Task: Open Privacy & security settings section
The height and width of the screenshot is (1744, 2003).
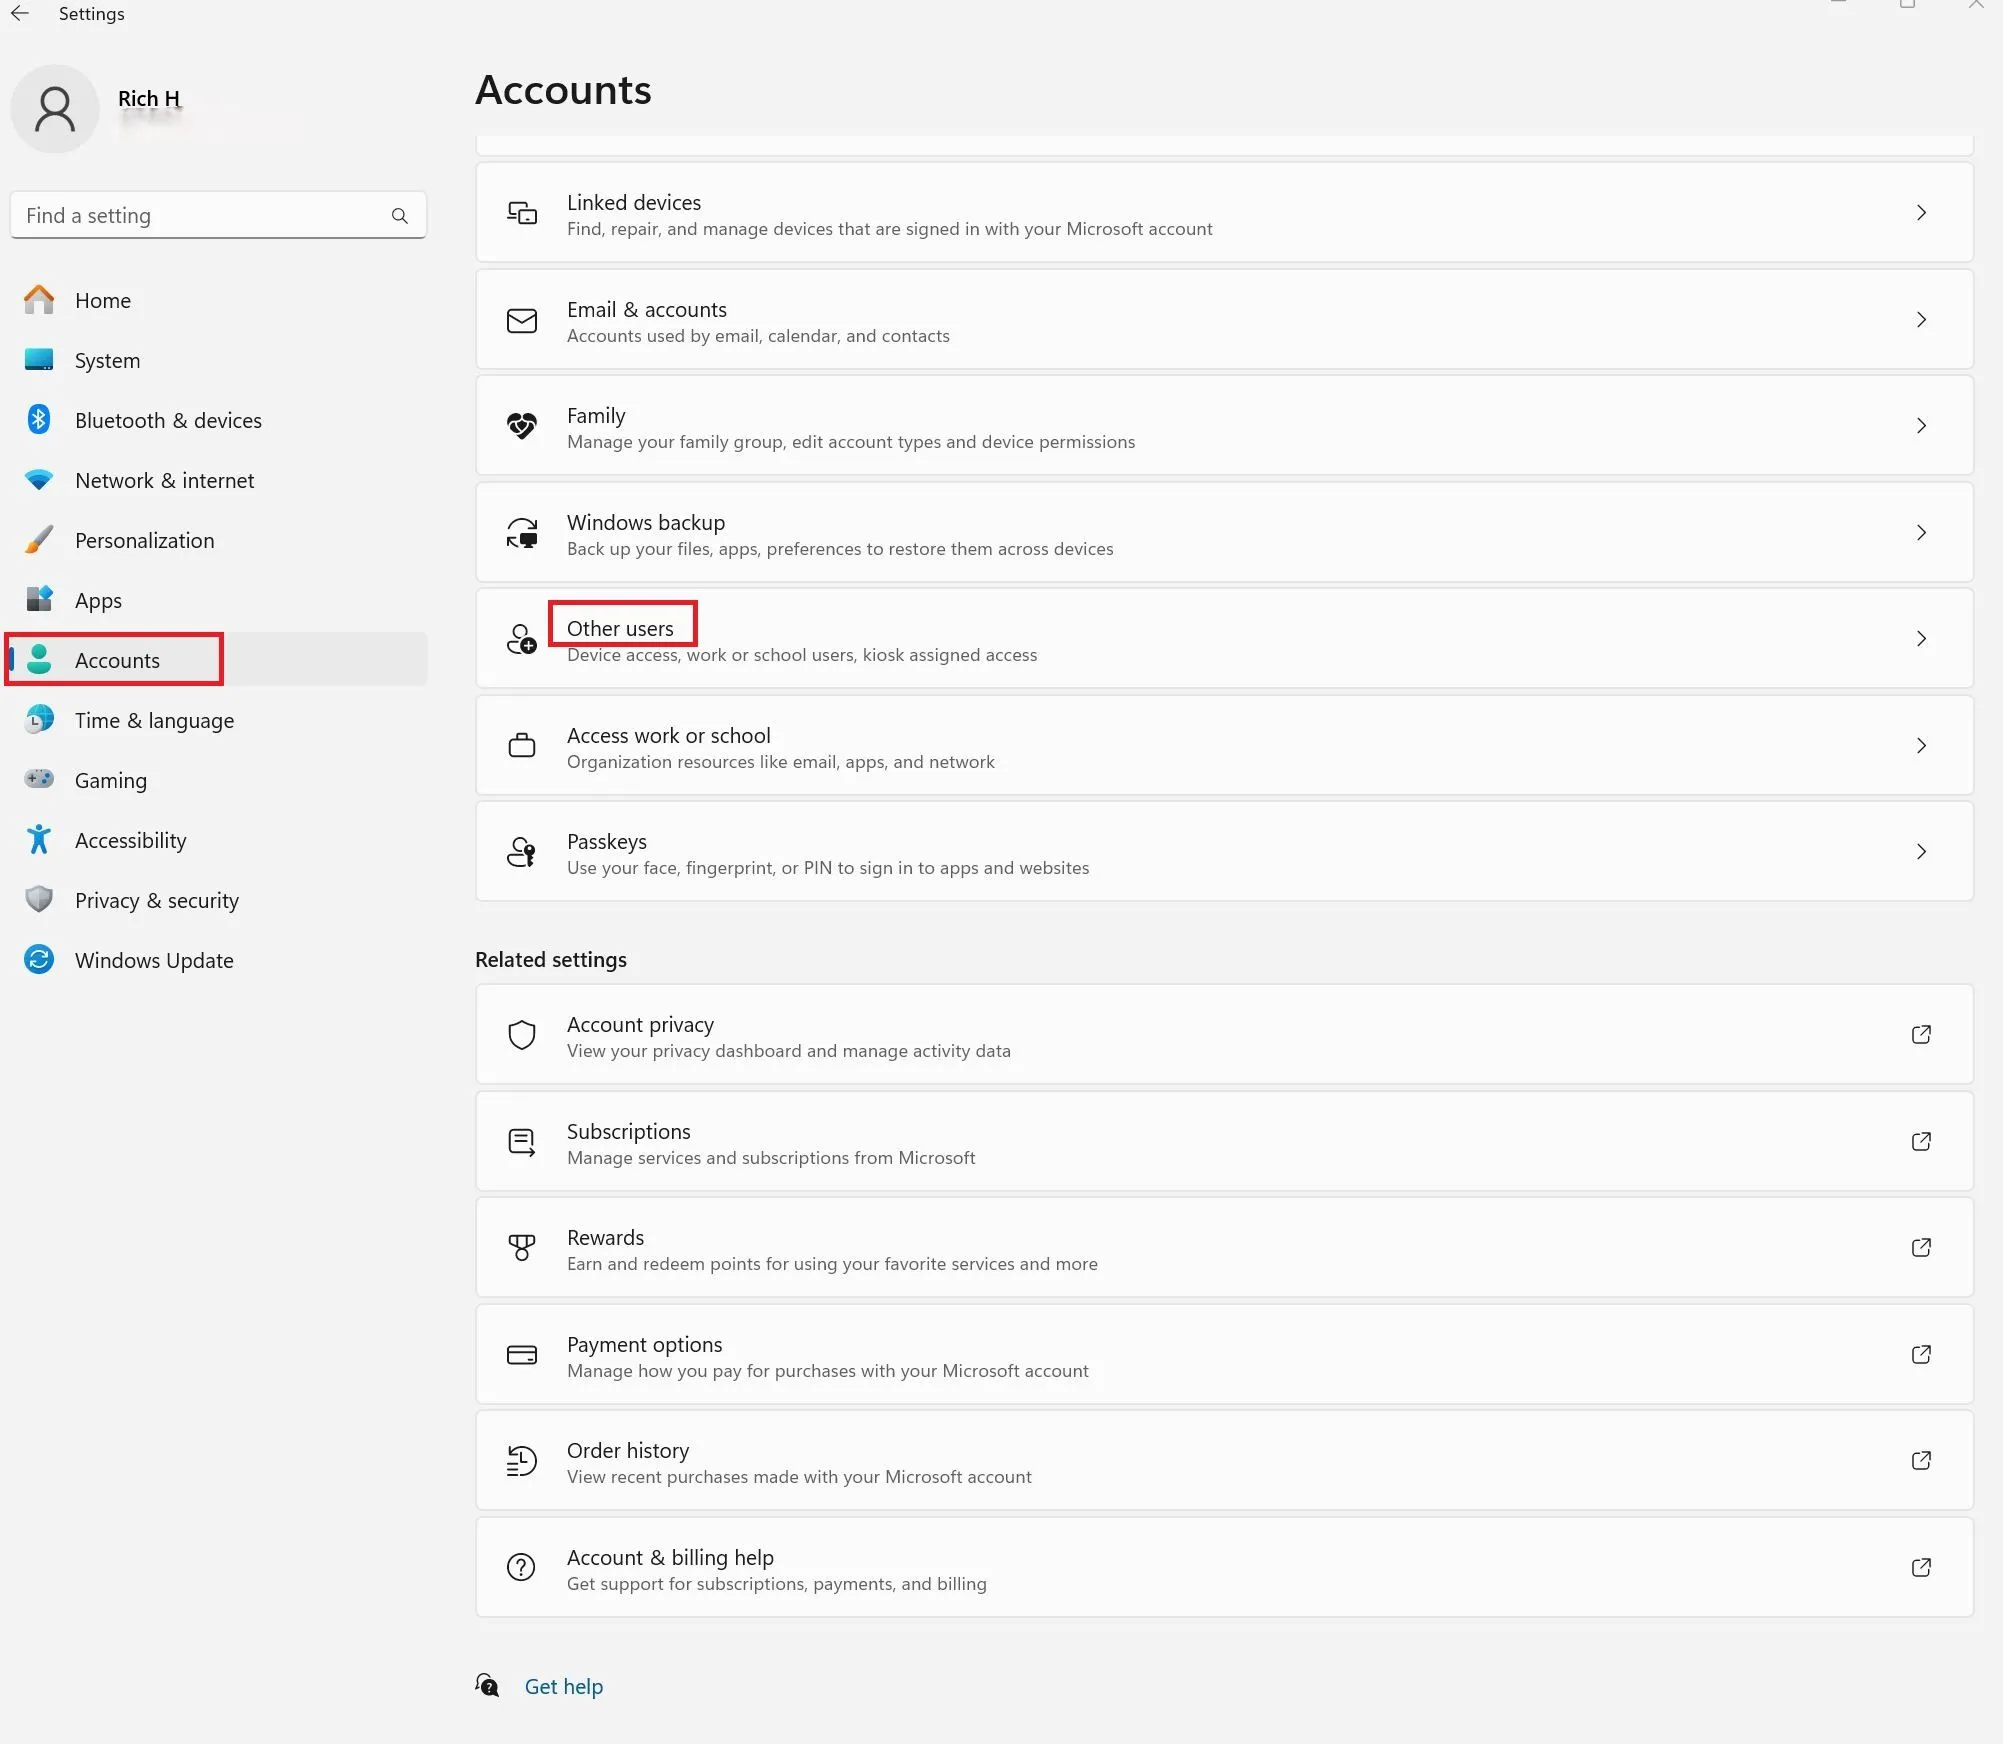Action: coord(156,900)
